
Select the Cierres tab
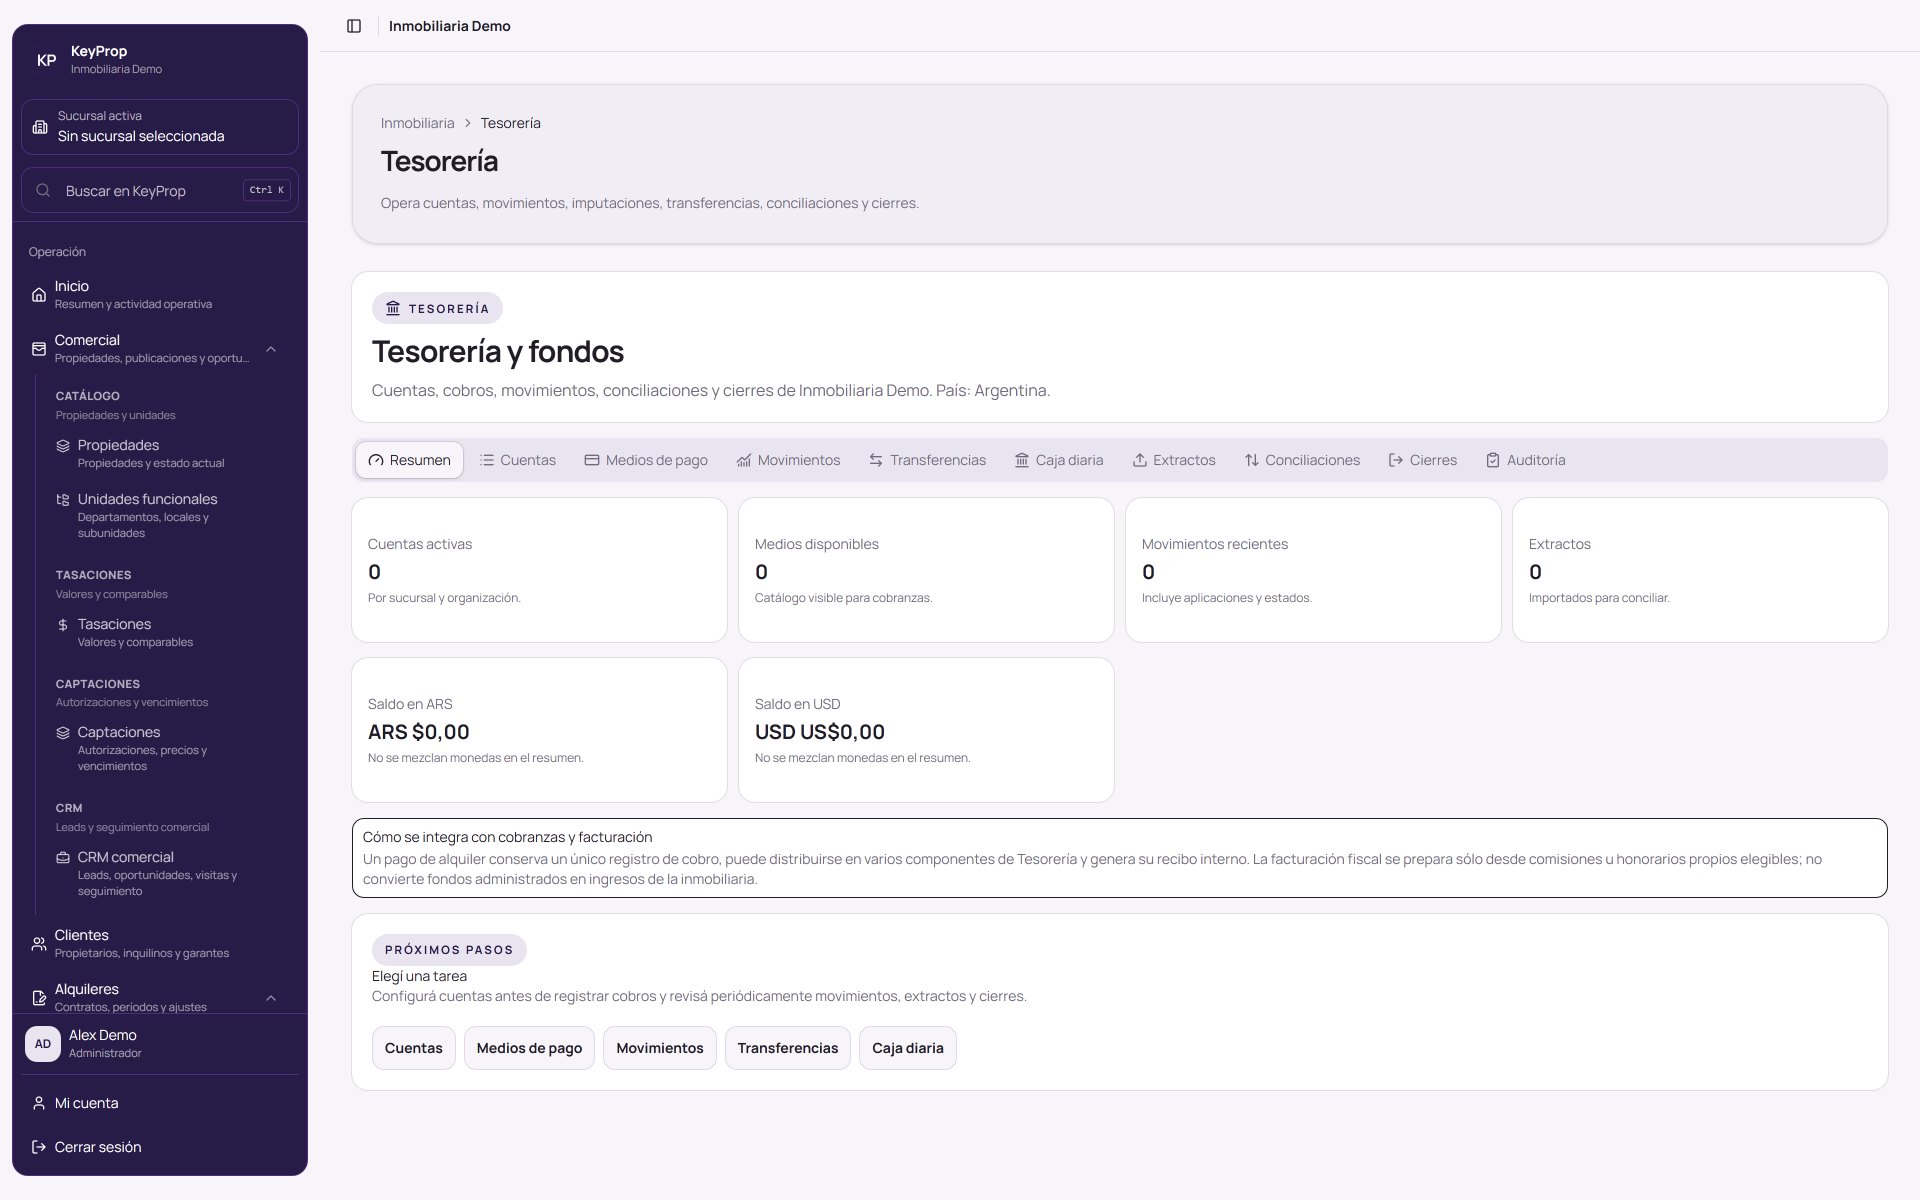coord(1423,460)
